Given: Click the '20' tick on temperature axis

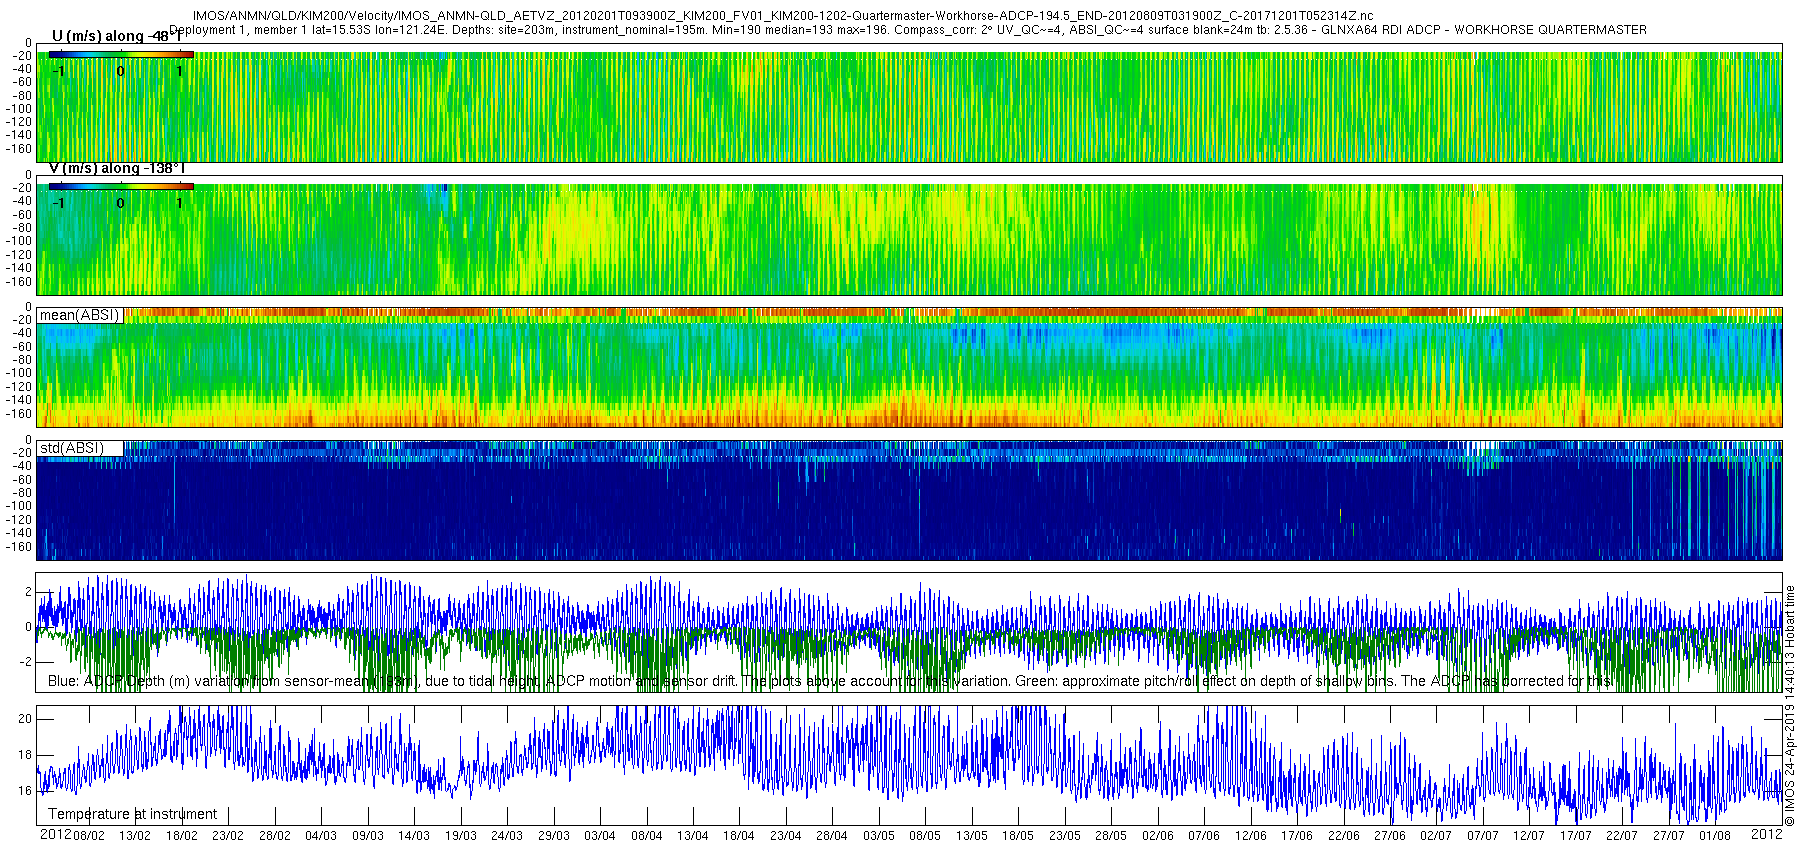Looking at the screenshot, I should tap(25, 719).
